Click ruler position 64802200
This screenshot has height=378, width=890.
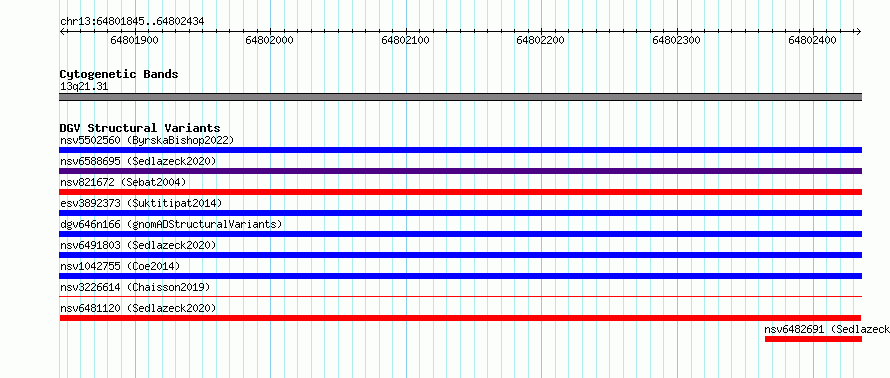541,40
